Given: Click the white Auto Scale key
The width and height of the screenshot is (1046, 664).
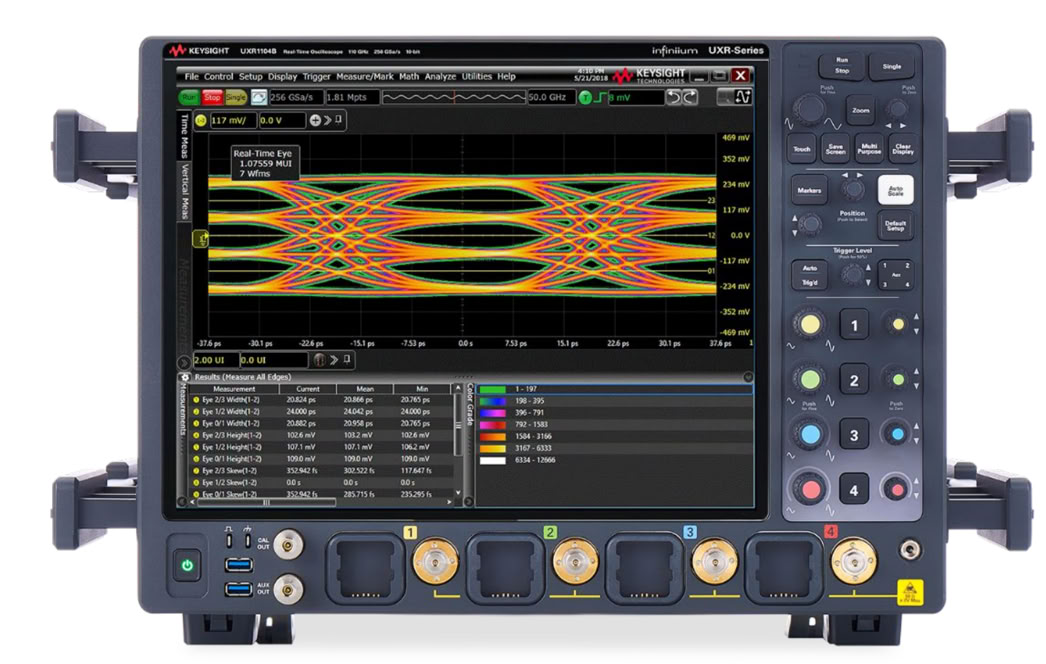Looking at the screenshot, I should coord(895,191).
